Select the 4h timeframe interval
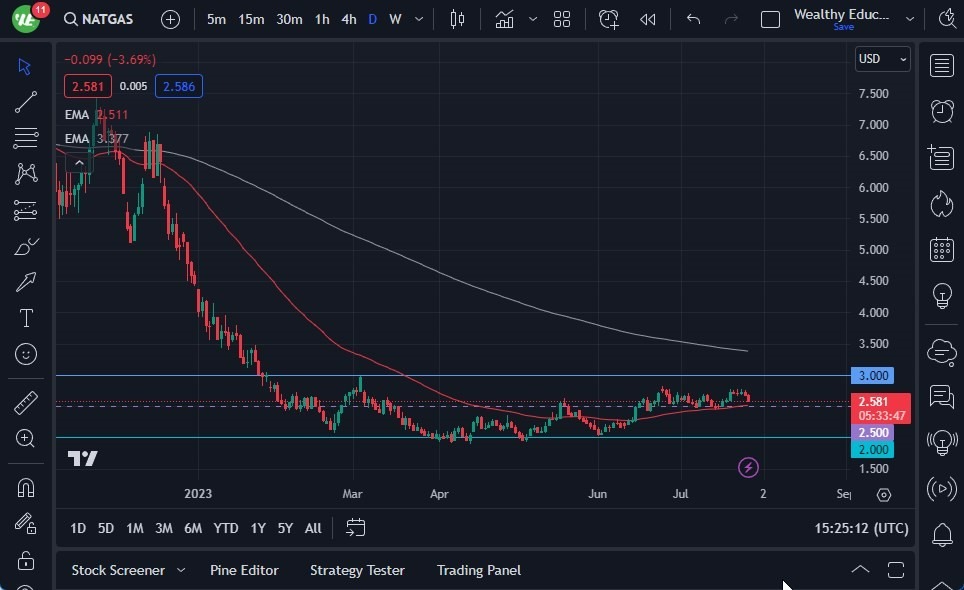Viewport: 964px width, 590px height. pyautogui.click(x=348, y=19)
